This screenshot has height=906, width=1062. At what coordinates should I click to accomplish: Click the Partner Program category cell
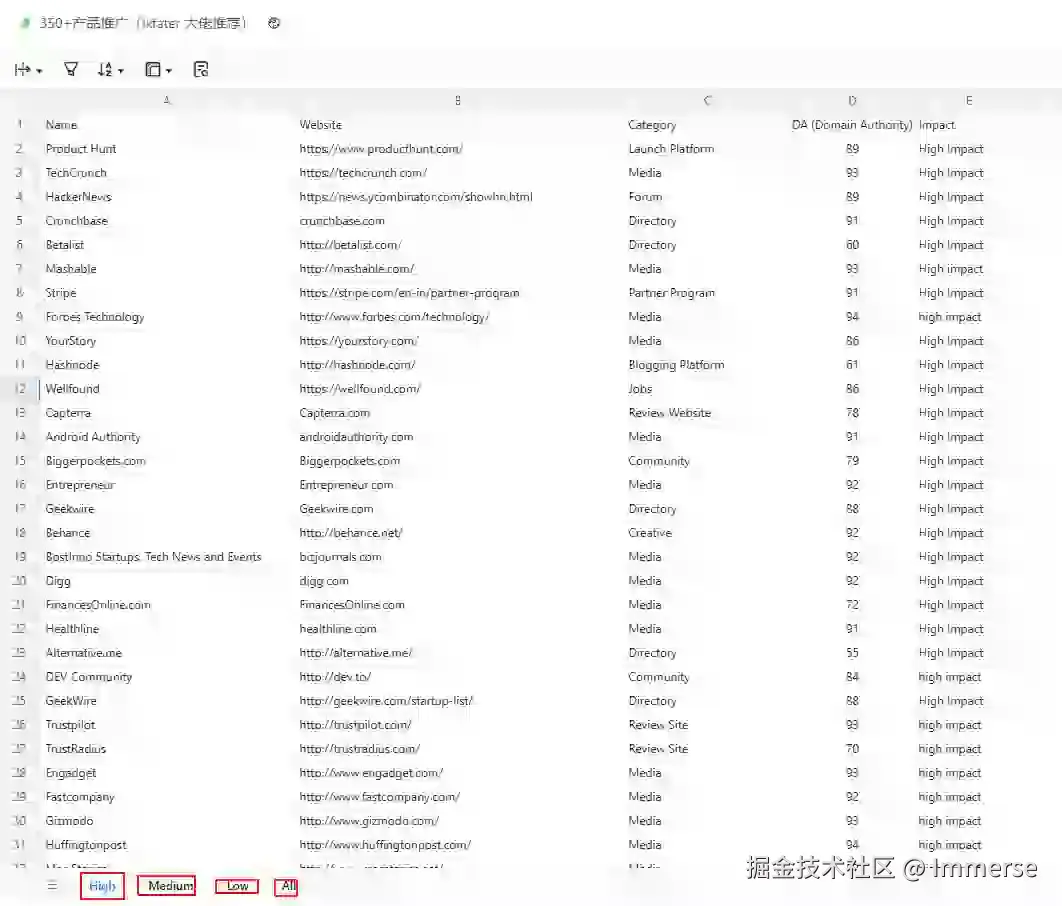point(671,293)
